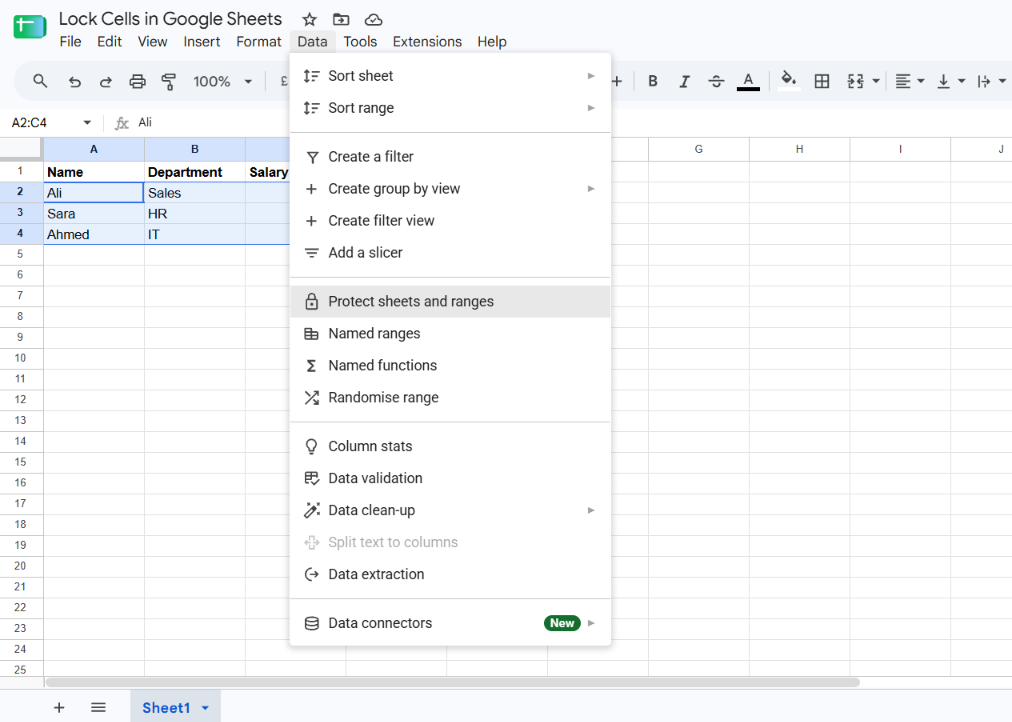Open the Google Sheets home icon
The image size is (1012, 722).
(30, 27)
